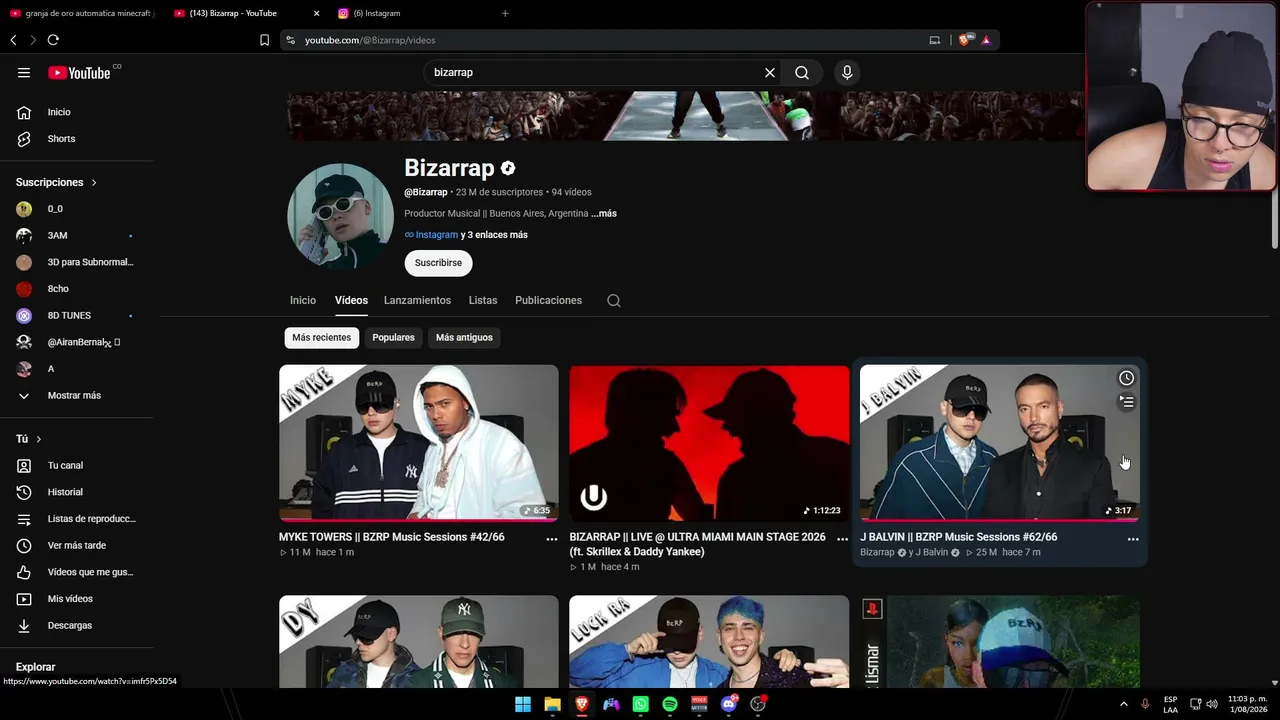Expand the Suscripciones section
The height and width of the screenshot is (720, 1280).
point(56,182)
